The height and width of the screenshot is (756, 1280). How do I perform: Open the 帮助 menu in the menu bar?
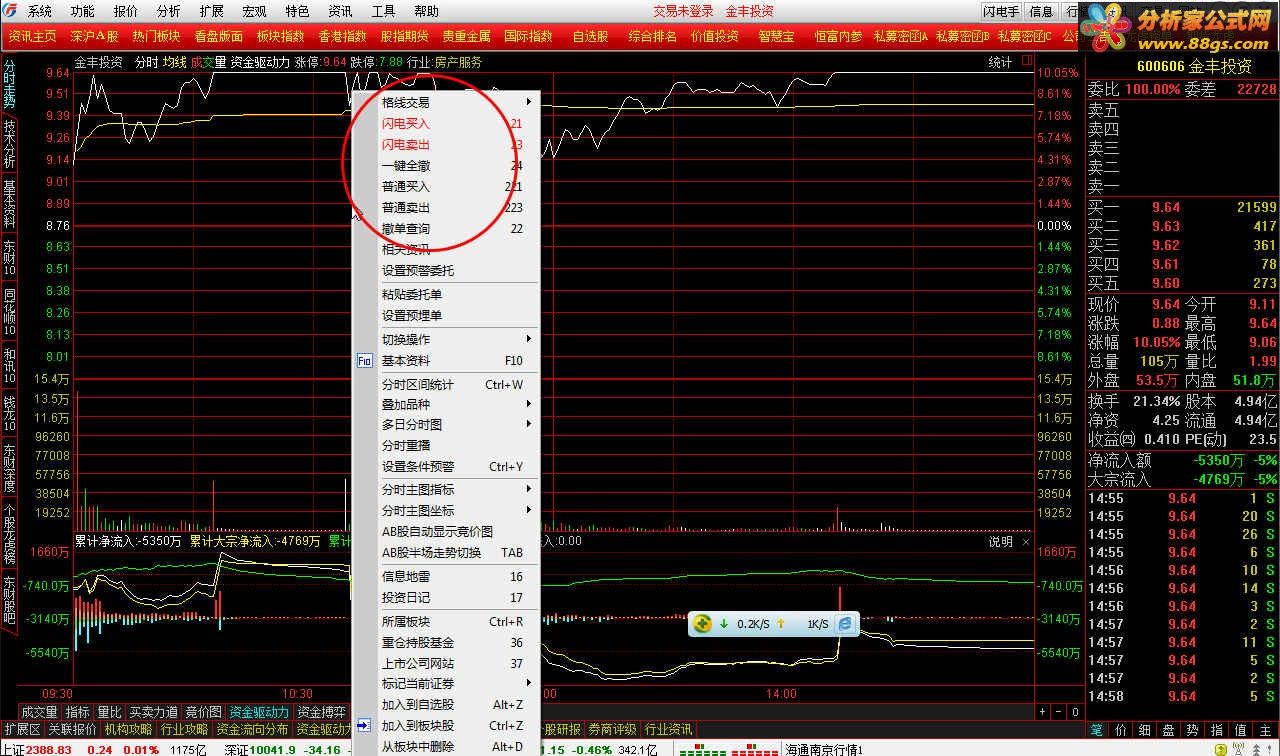click(426, 12)
